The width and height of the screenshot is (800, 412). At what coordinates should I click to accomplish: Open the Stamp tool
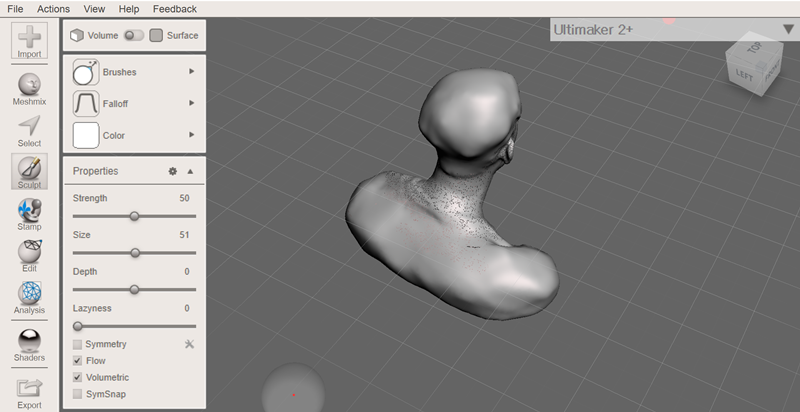30,214
